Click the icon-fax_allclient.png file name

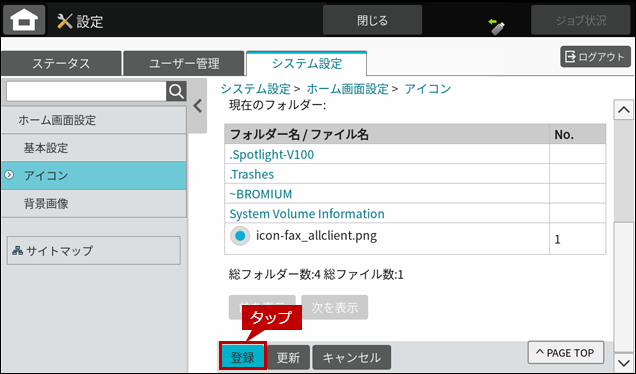coord(316,236)
